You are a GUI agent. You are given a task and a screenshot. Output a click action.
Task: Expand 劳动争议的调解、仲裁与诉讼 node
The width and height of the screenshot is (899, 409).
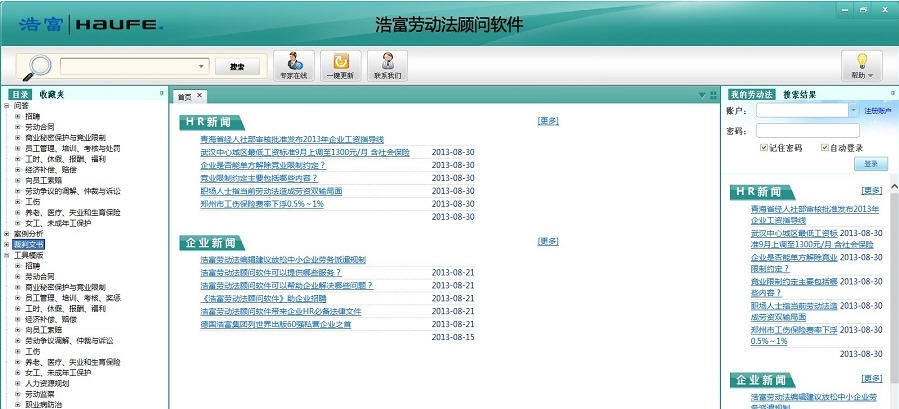17,191
